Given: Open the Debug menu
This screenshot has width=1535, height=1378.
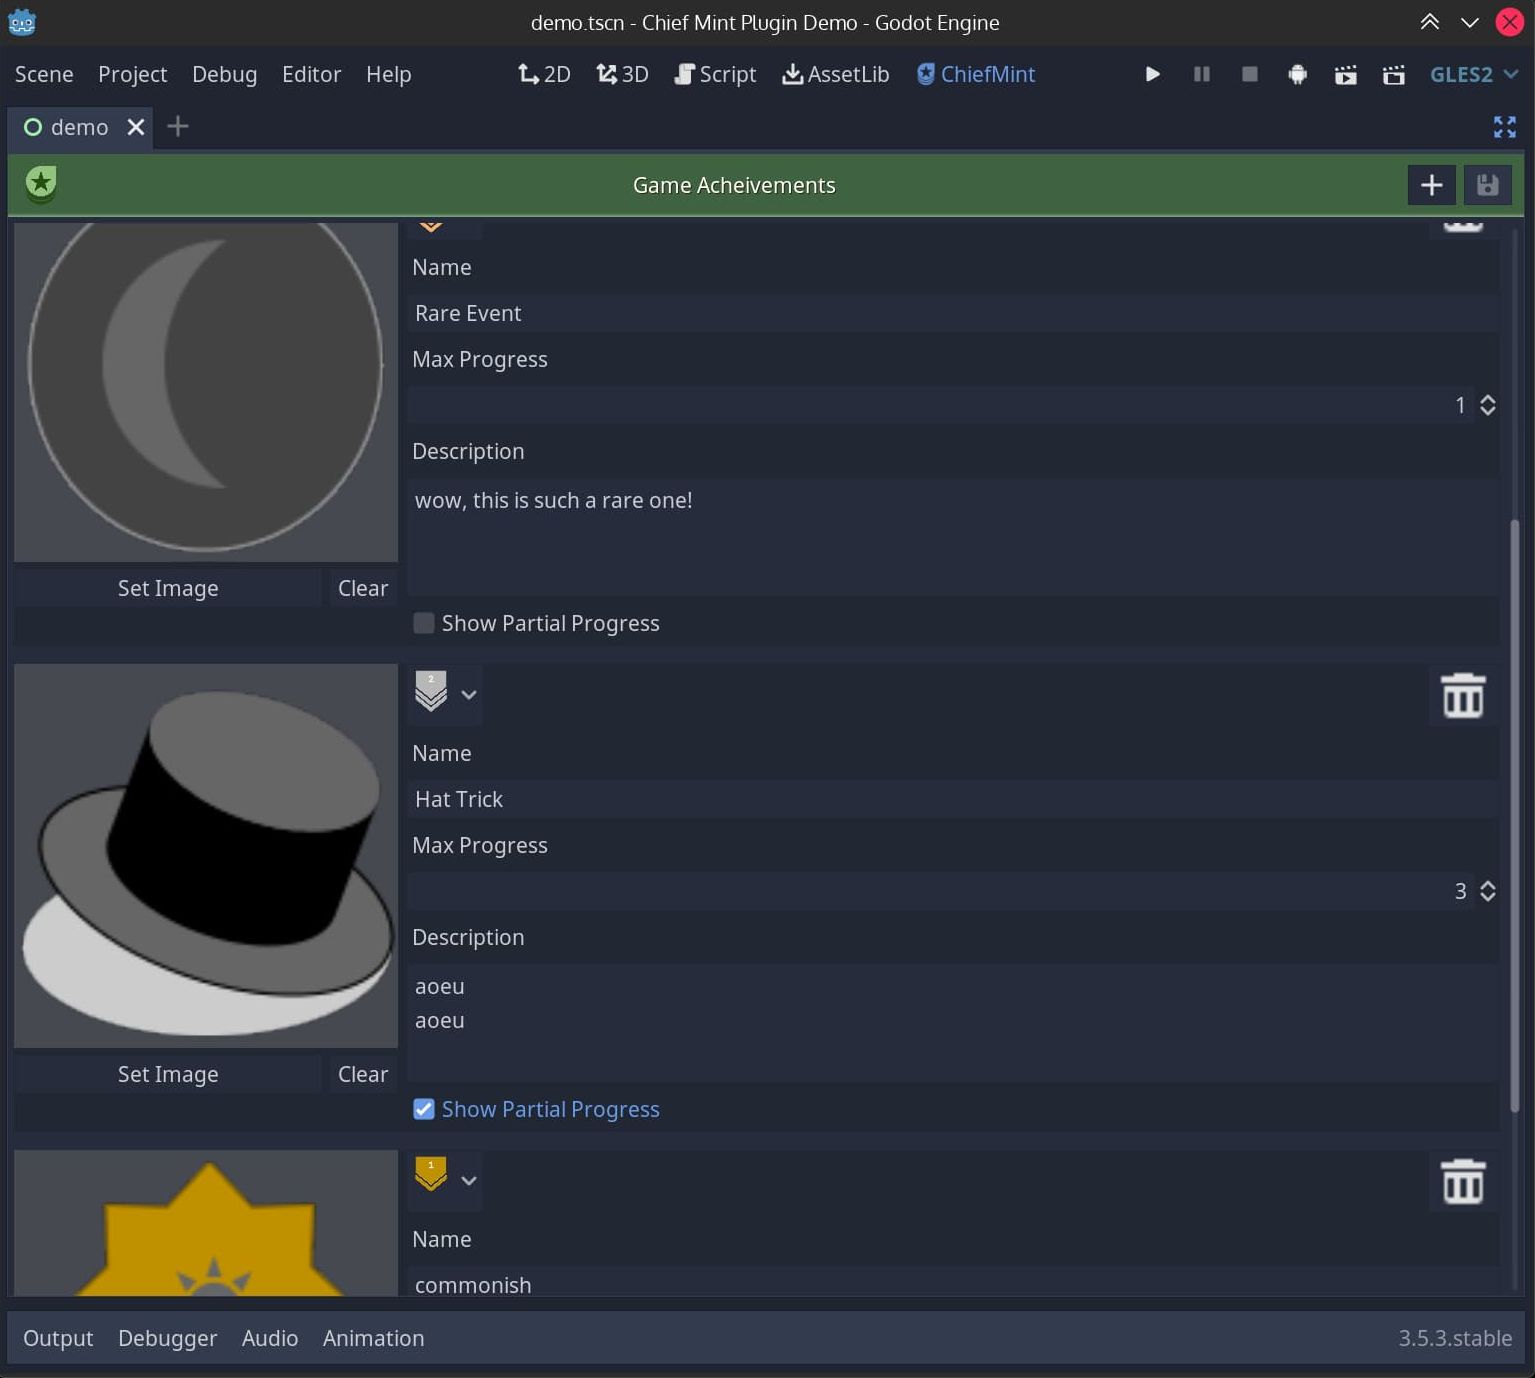Looking at the screenshot, I should [224, 74].
